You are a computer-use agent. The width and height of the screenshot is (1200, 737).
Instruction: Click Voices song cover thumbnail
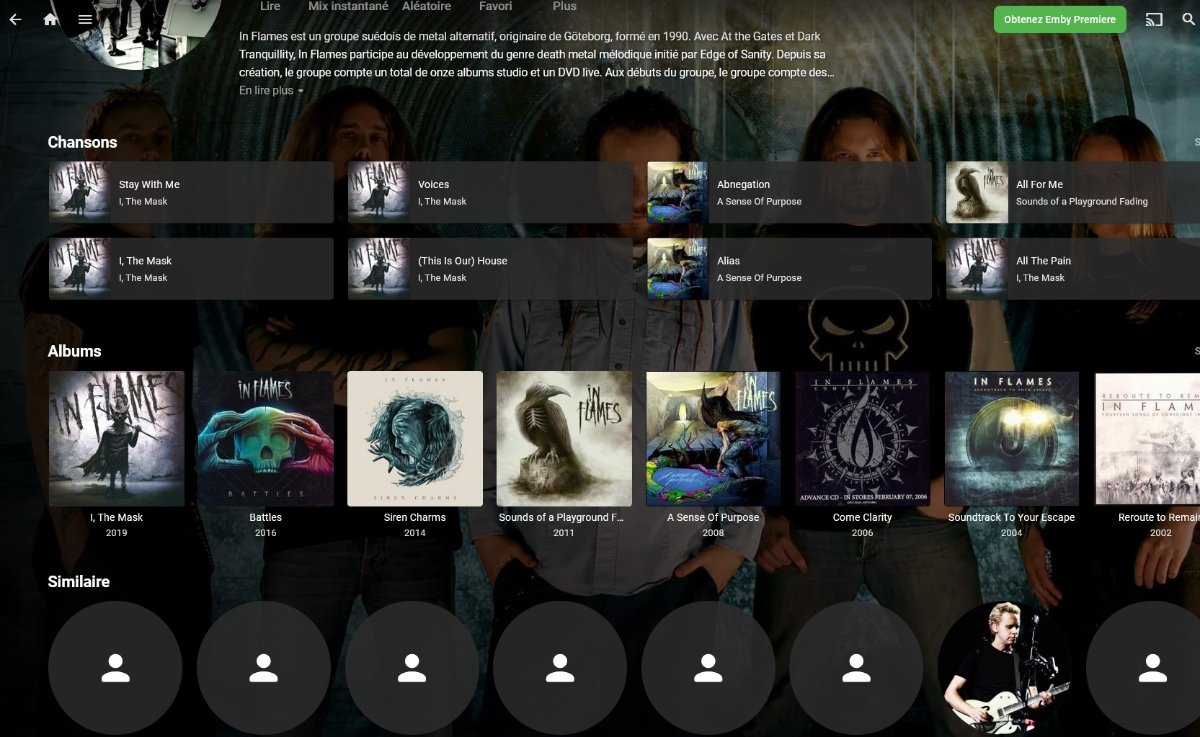click(378, 192)
